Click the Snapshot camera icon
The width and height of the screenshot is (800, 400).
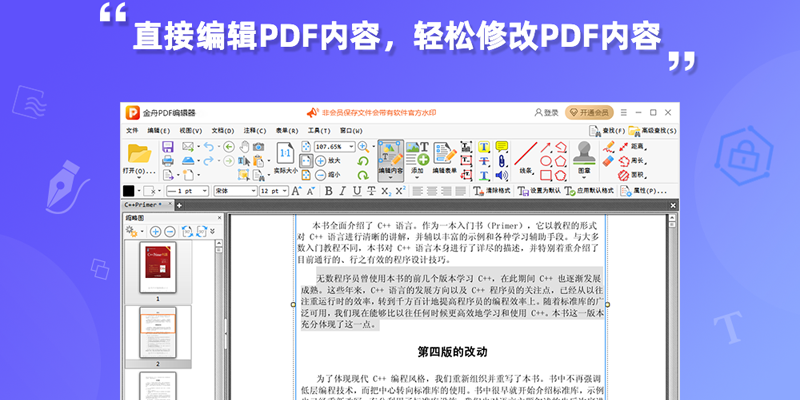pos(259,147)
